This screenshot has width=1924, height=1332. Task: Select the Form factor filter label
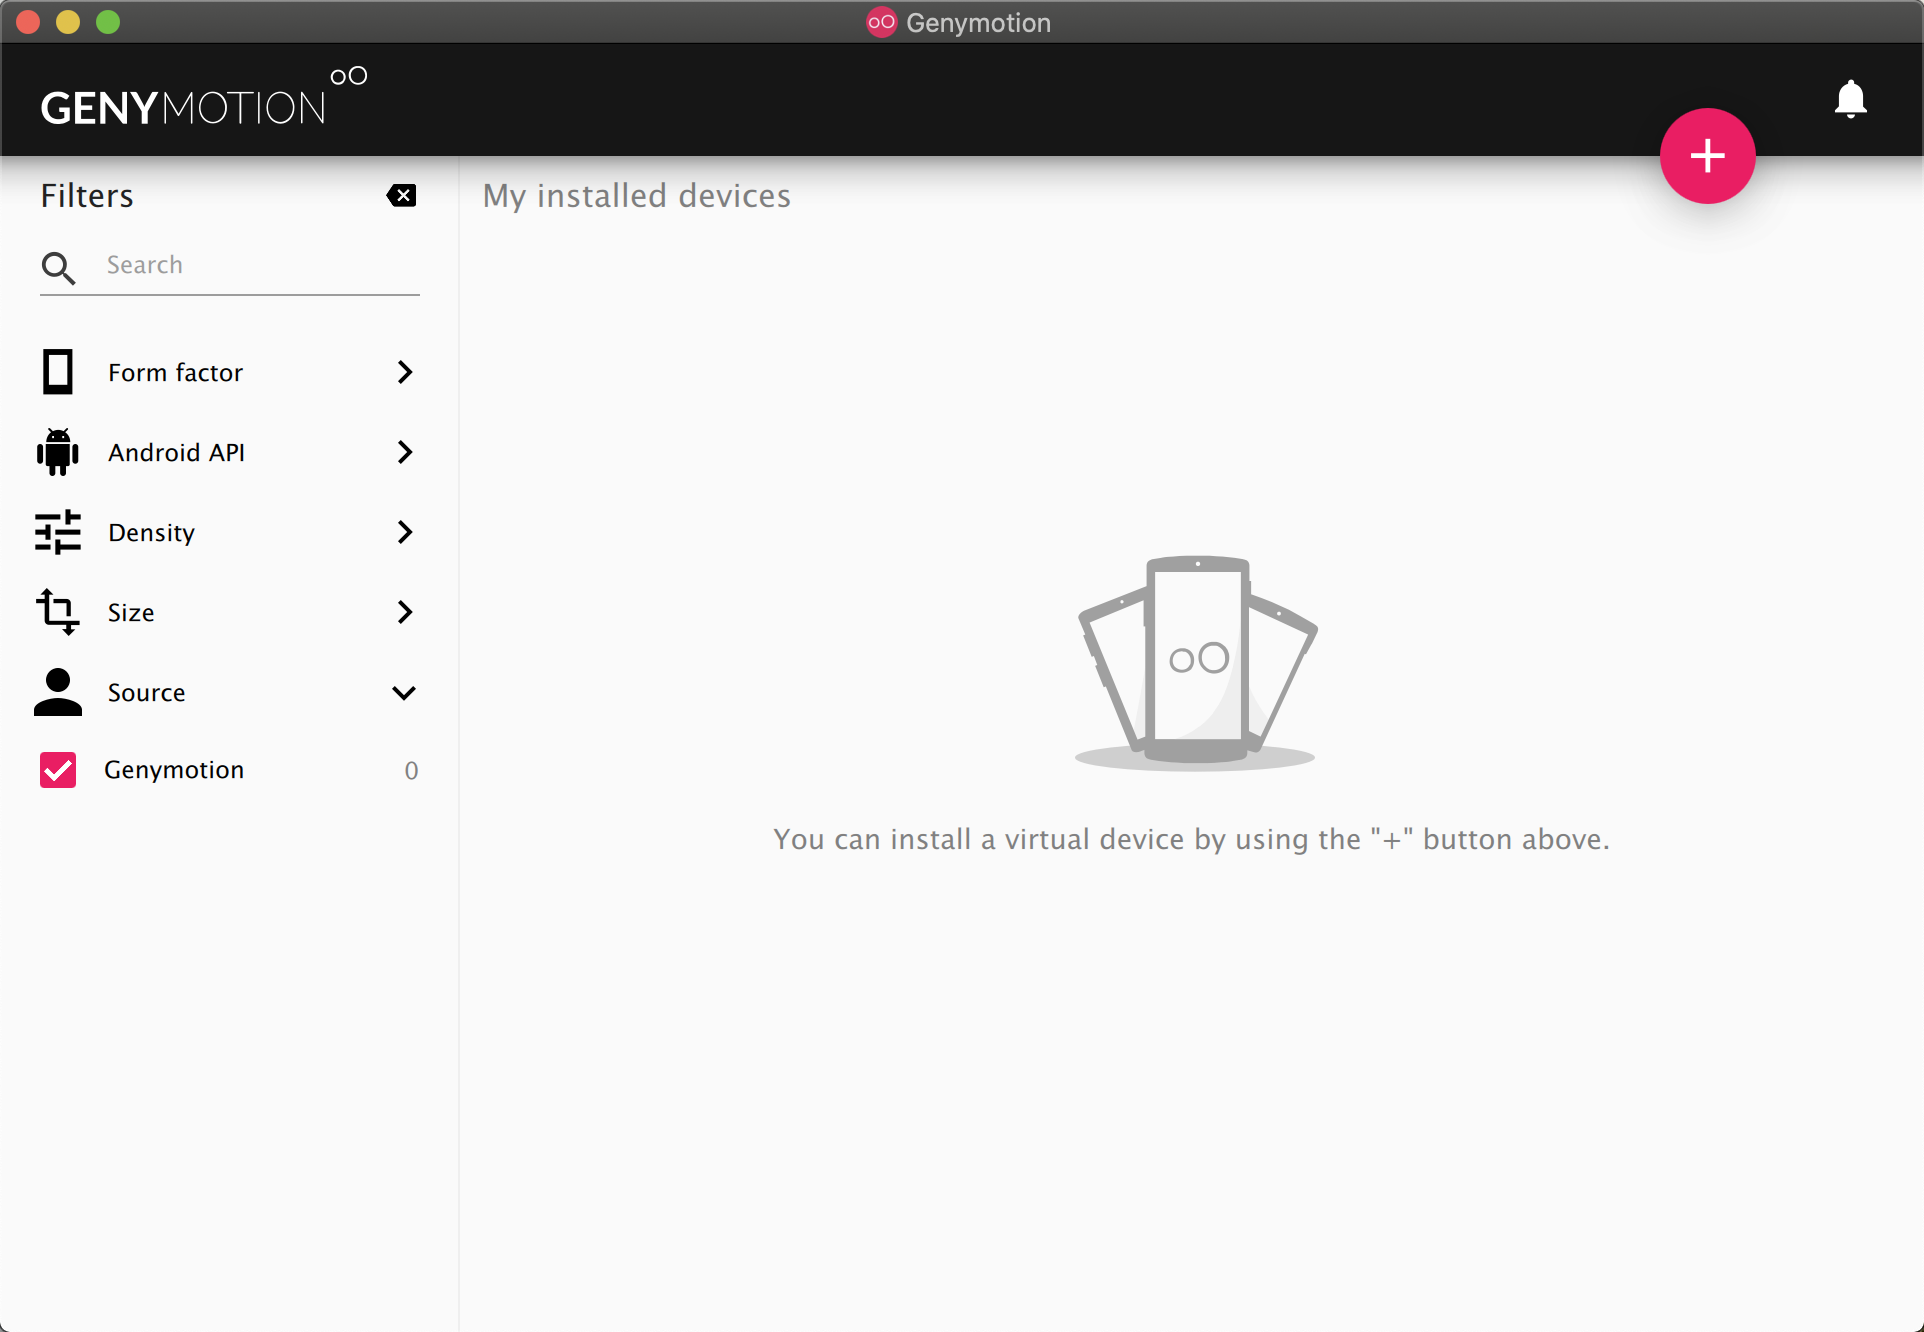tap(176, 372)
